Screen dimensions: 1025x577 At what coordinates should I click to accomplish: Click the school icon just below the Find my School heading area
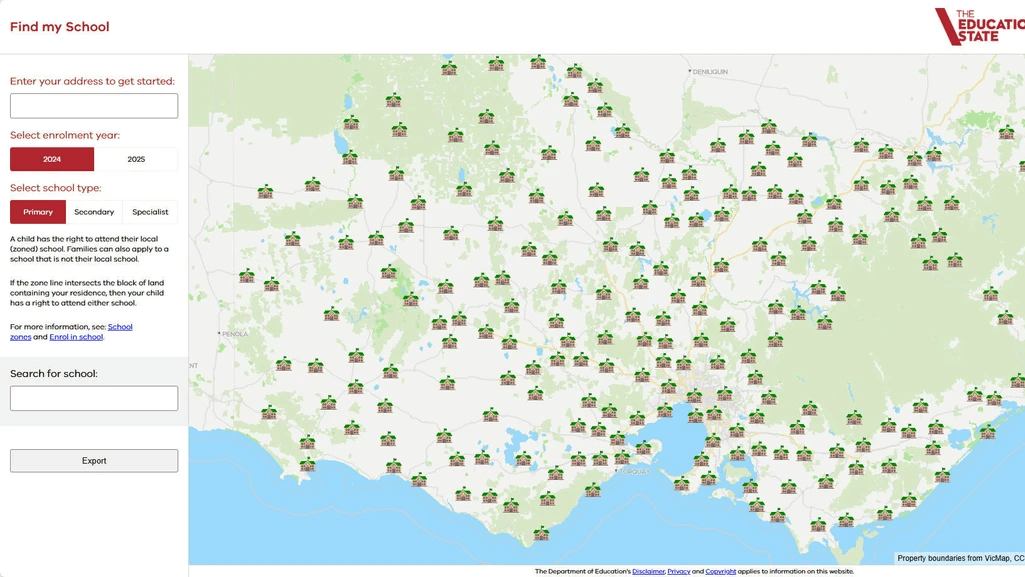click(447, 67)
